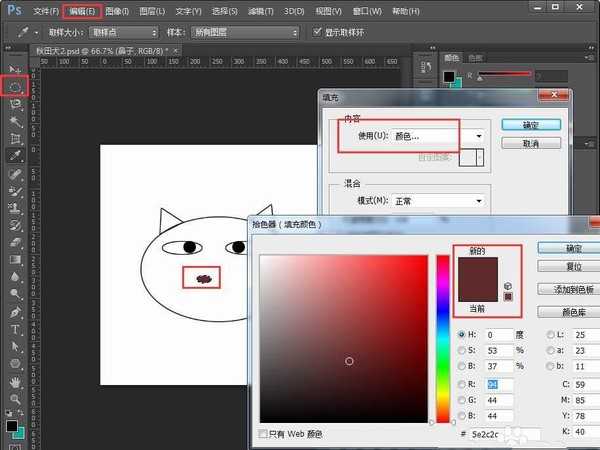
Task: Open the 图层(L) menu
Action: 153,11
